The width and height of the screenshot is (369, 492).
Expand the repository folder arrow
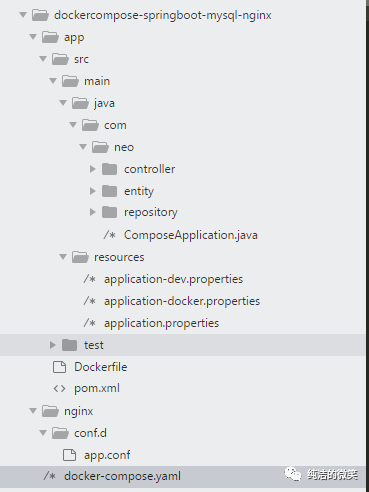tap(93, 212)
